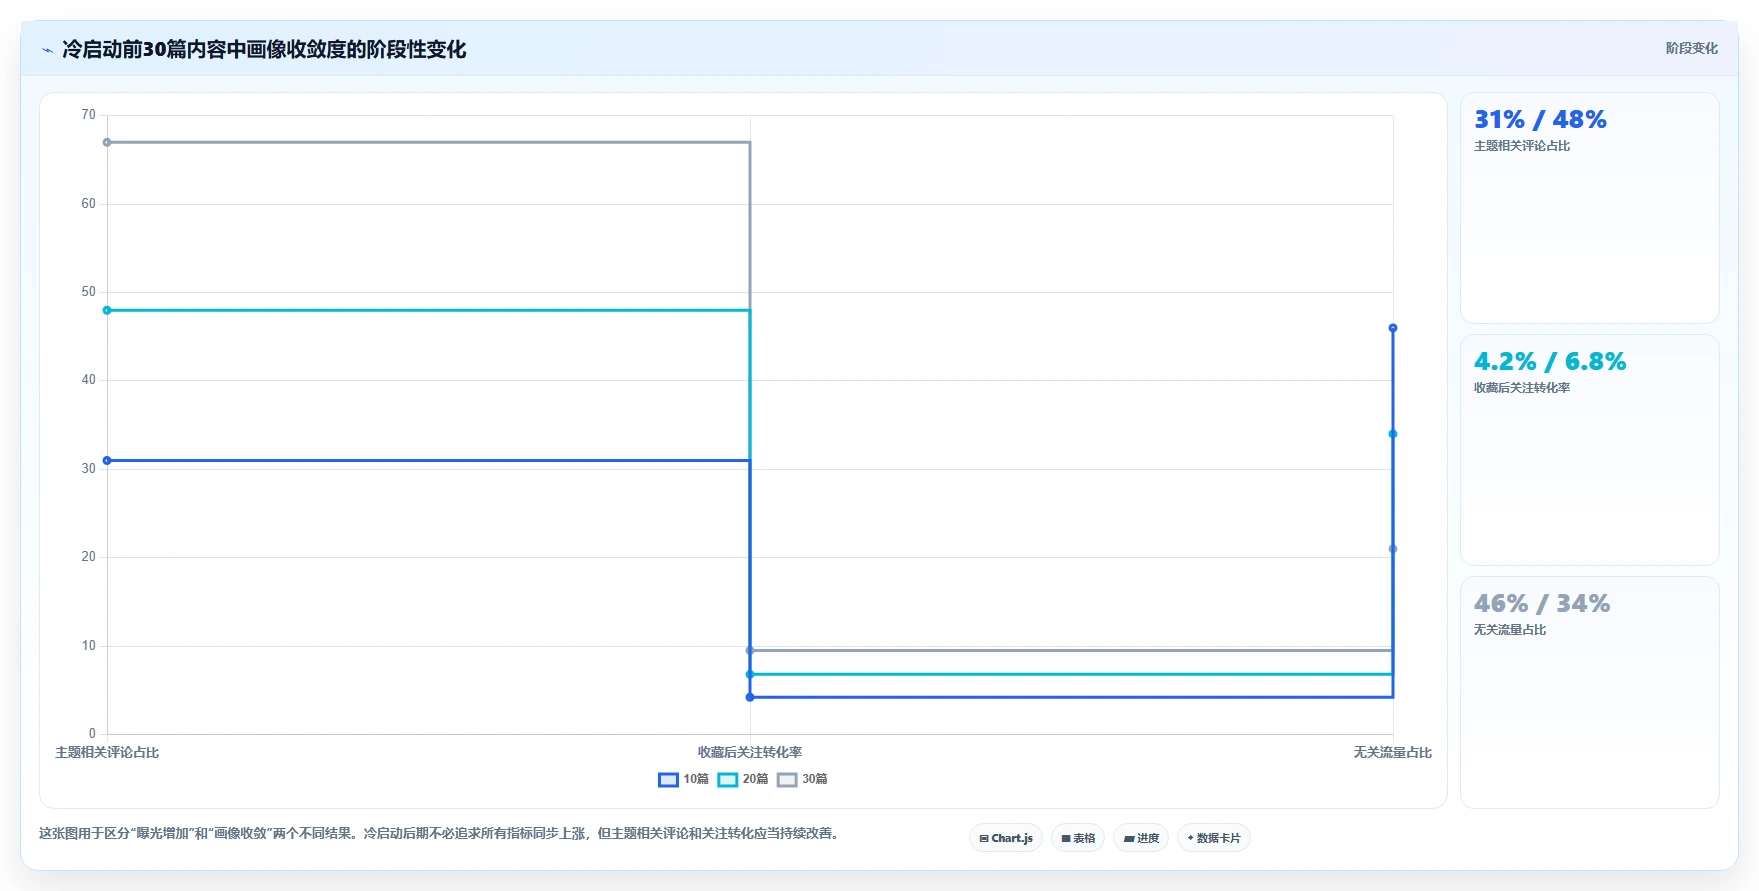Viewport: 1759px width, 891px height.
Task: Click the chart title 冷启动前30篇内容中画像收敛度的阶段性变化
Action: pyautogui.click(x=264, y=49)
